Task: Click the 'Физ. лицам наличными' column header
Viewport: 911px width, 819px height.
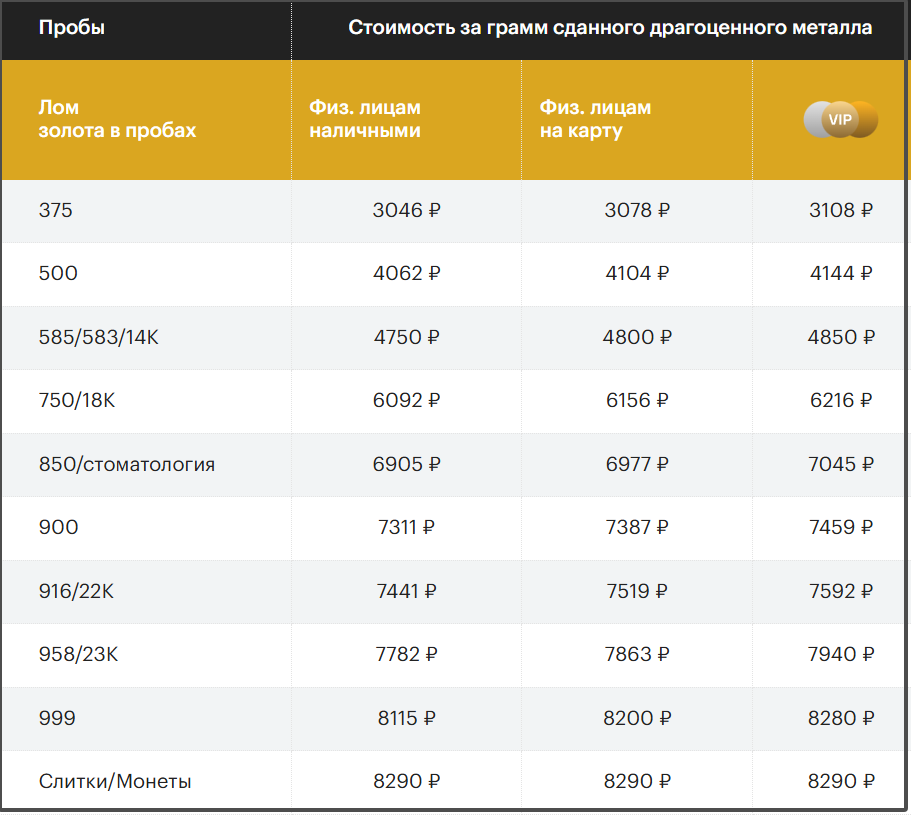Action: 365,119
